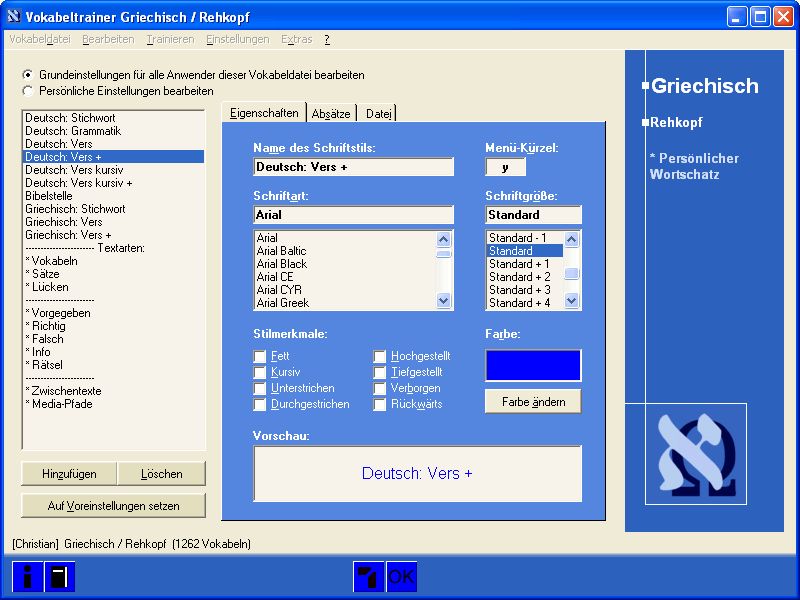Select Grundeinstellungen für alle Anwender radio
Image resolution: width=800 pixels, height=600 pixels.
point(28,75)
